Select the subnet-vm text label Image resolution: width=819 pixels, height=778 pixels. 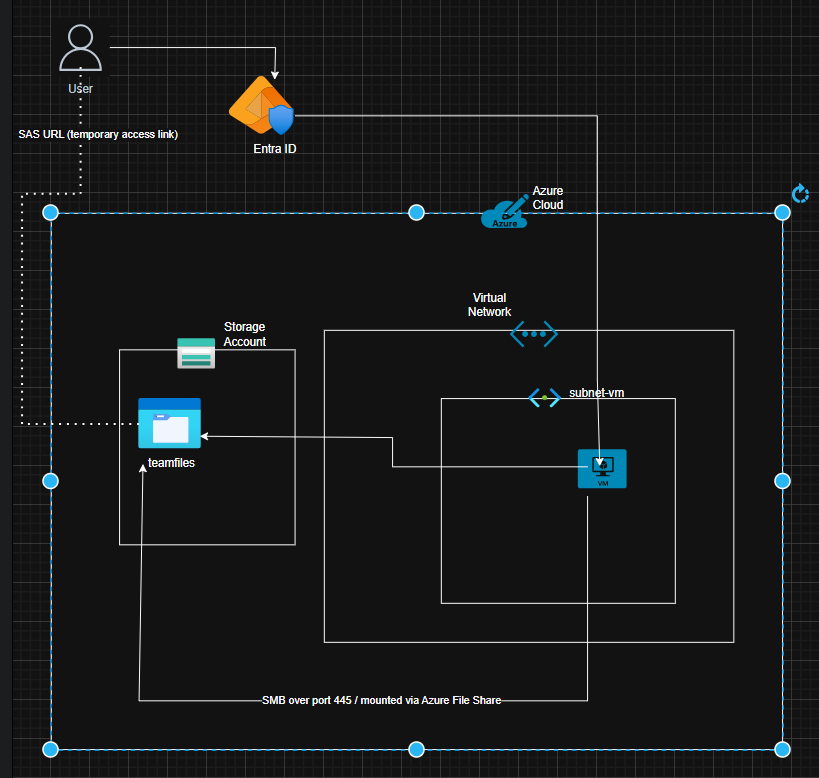[x=596, y=393]
